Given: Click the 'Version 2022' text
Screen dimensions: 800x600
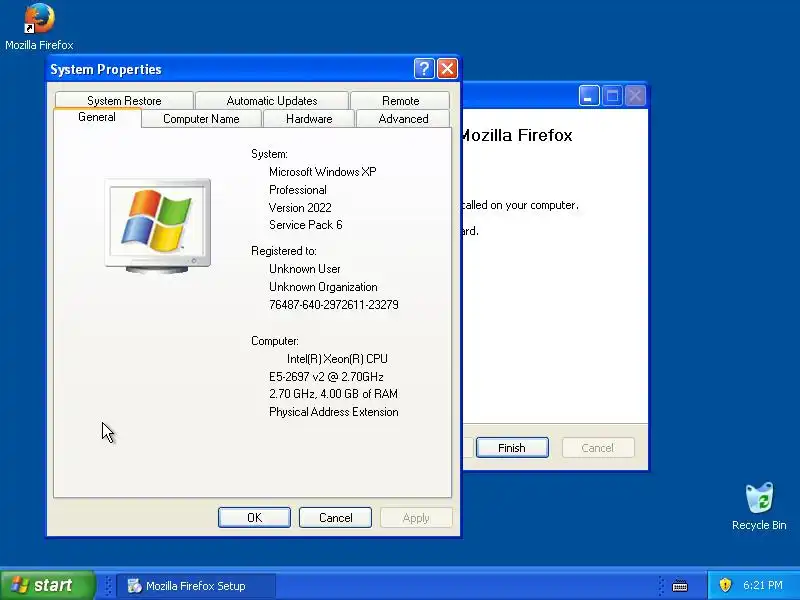Looking at the screenshot, I should (x=300, y=208).
